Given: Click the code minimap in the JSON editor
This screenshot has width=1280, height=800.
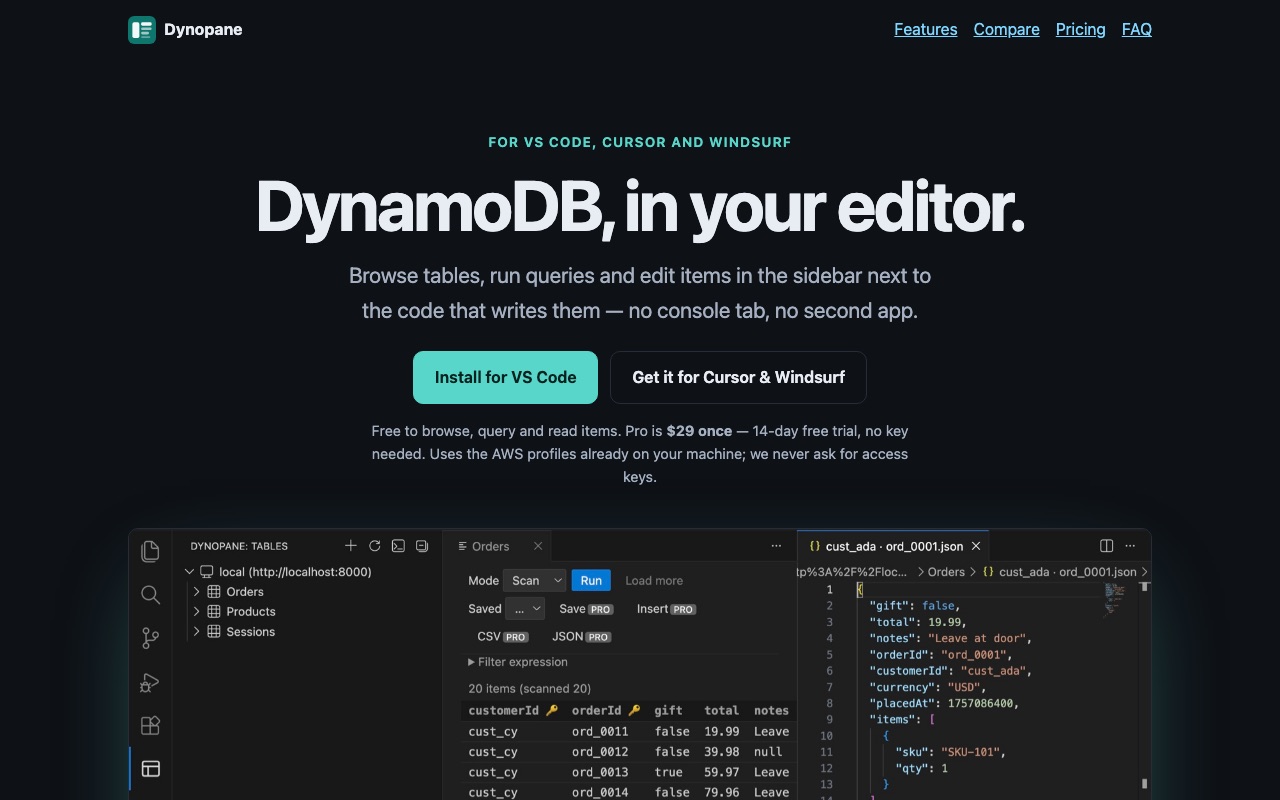Looking at the screenshot, I should coord(1115,601).
